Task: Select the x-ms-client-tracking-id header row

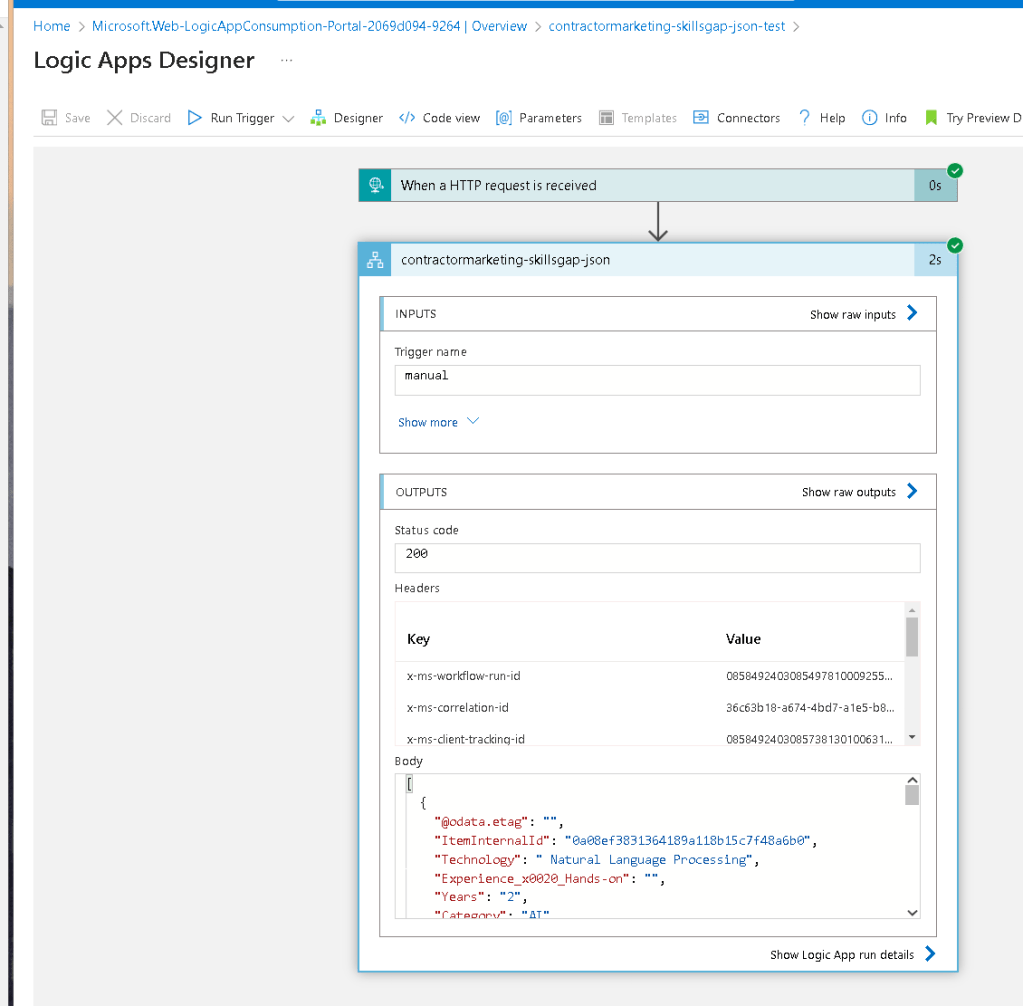Action: point(650,738)
